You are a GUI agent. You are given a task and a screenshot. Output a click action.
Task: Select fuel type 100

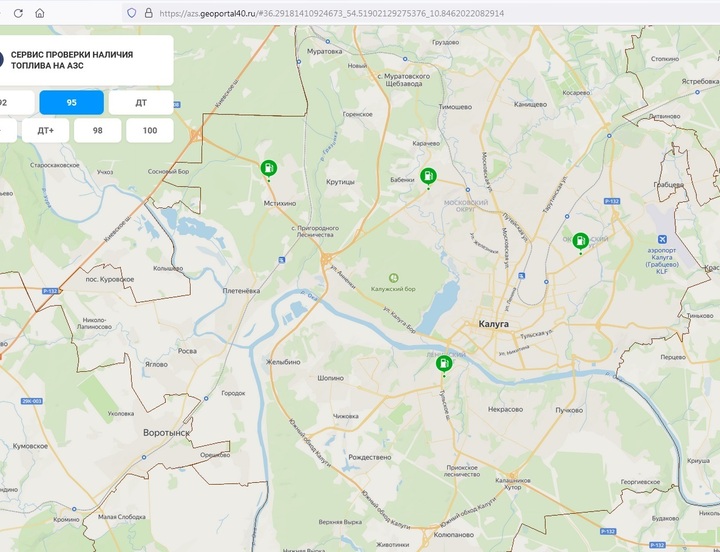[150, 130]
